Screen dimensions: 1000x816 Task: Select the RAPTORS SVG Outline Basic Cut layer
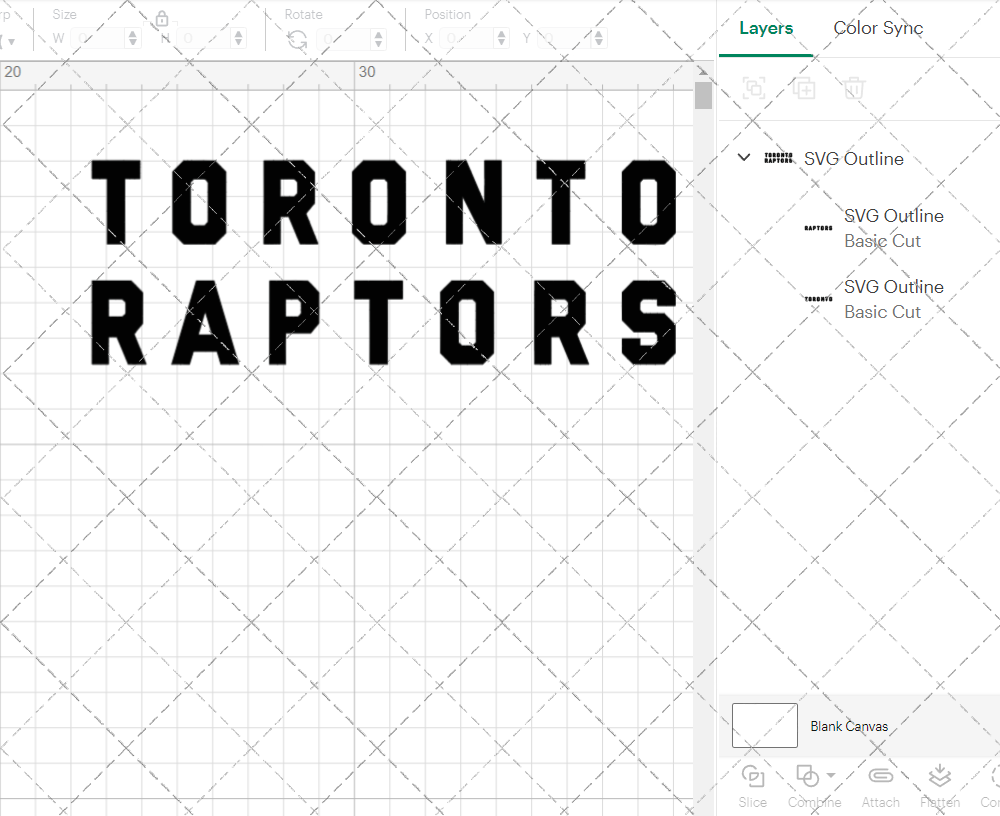(894, 228)
